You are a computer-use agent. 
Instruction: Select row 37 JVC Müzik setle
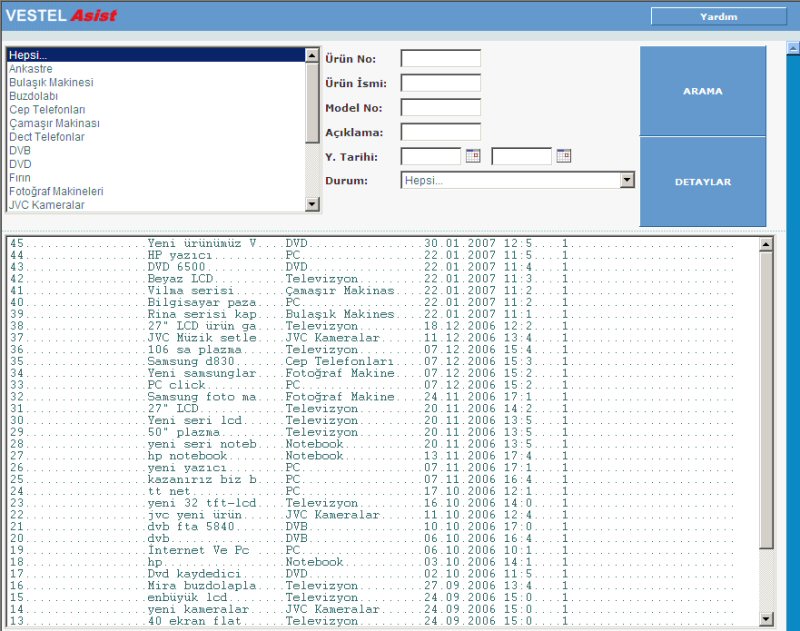[x=383, y=338]
